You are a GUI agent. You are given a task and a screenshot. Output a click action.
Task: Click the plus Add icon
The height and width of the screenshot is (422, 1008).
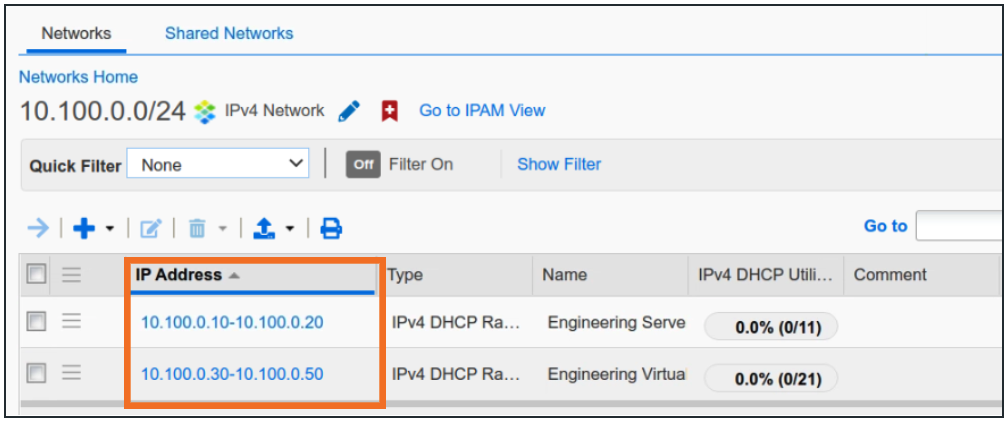(84, 229)
